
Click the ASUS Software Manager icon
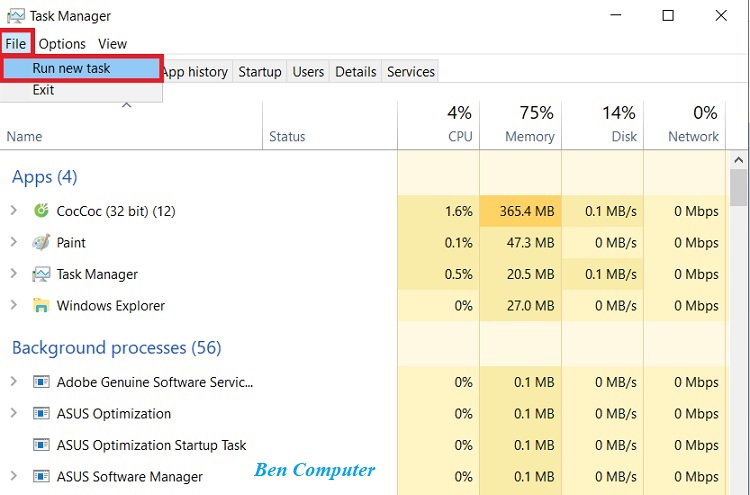41,477
